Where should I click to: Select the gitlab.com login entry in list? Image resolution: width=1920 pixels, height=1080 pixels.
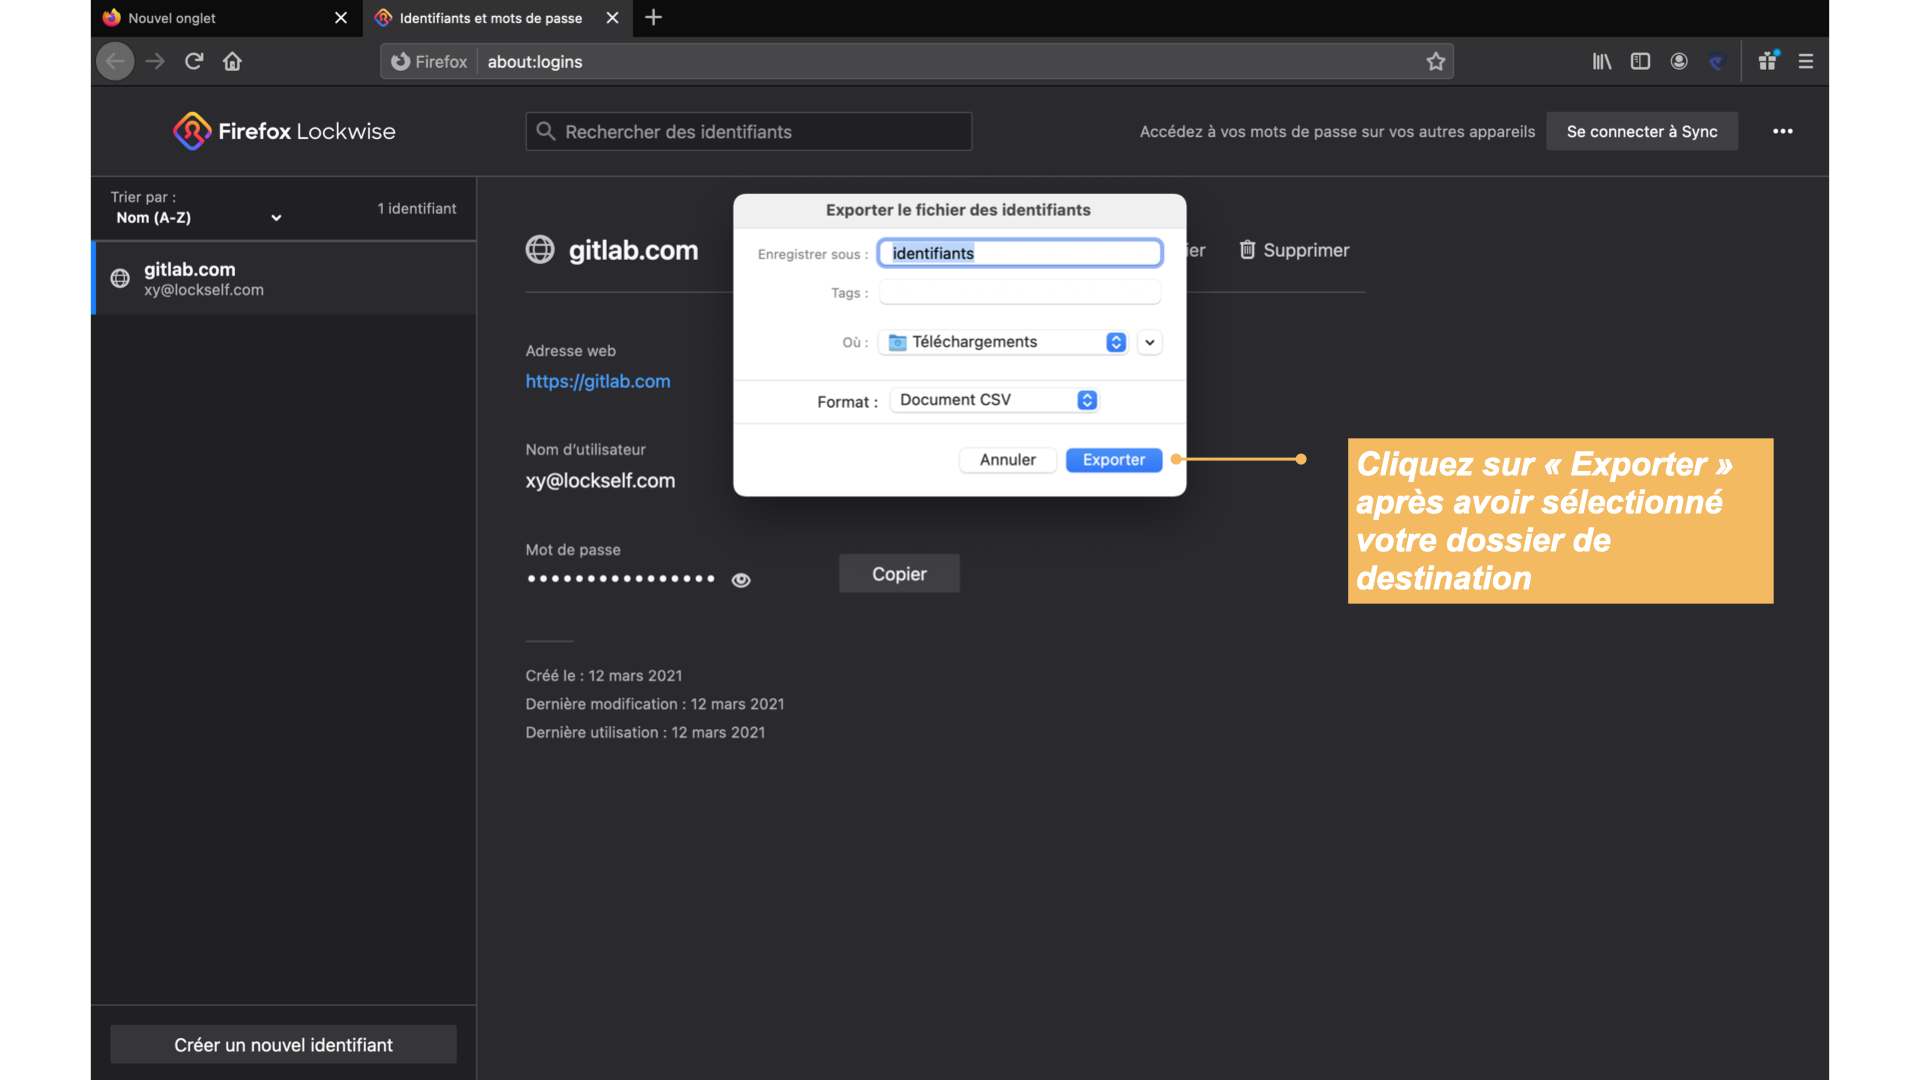(x=284, y=278)
